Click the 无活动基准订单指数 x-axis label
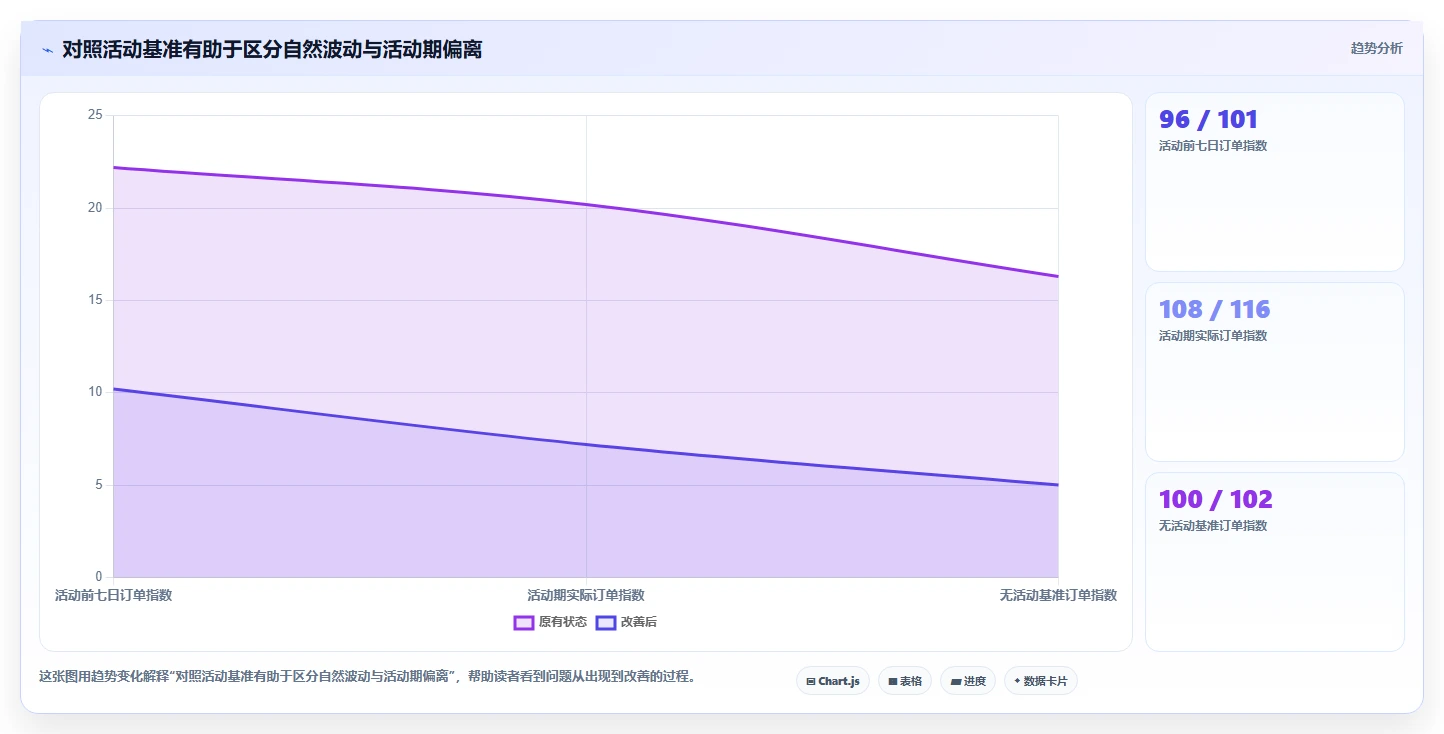Image resolution: width=1444 pixels, height=734 pixels. (1058, 595)
